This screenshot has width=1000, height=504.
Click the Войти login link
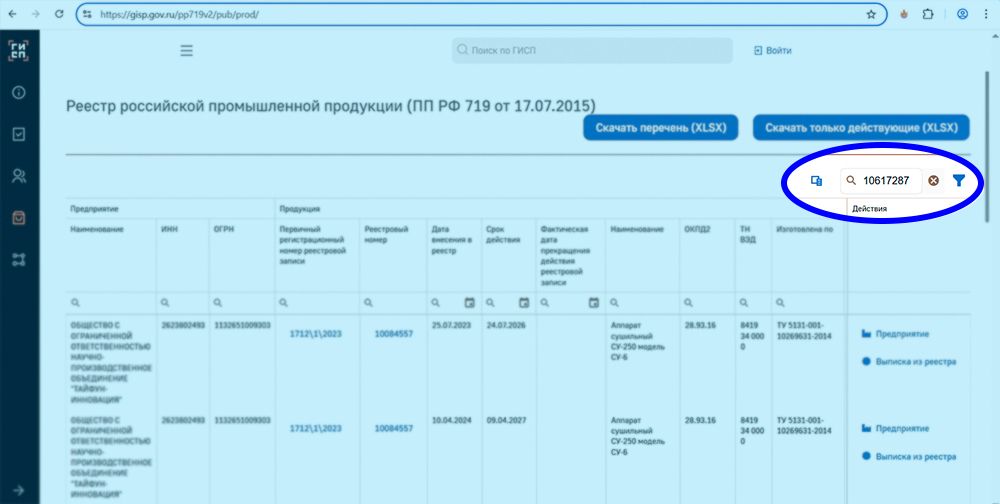click(772, 51)
